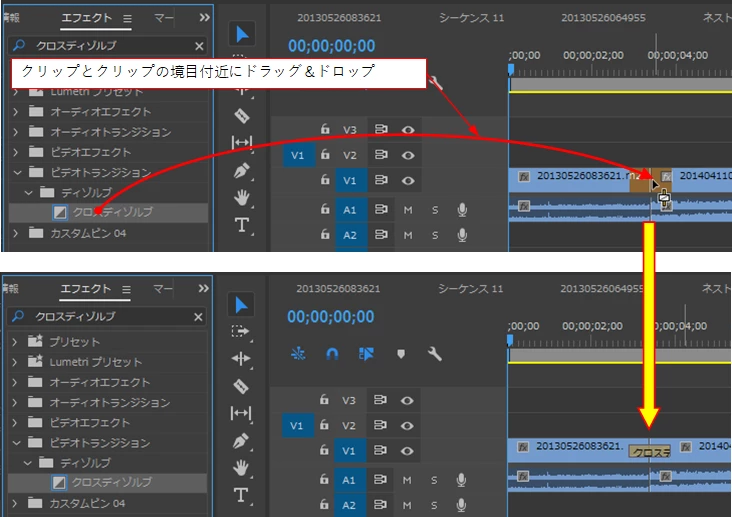Select the Pen tool in lower screenshot

[x=241, y=441]
